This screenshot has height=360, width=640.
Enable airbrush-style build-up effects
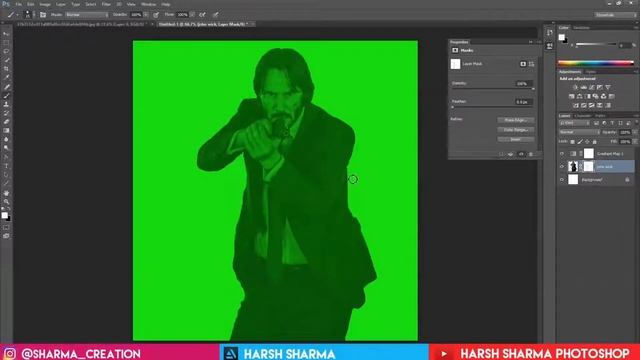202,15
